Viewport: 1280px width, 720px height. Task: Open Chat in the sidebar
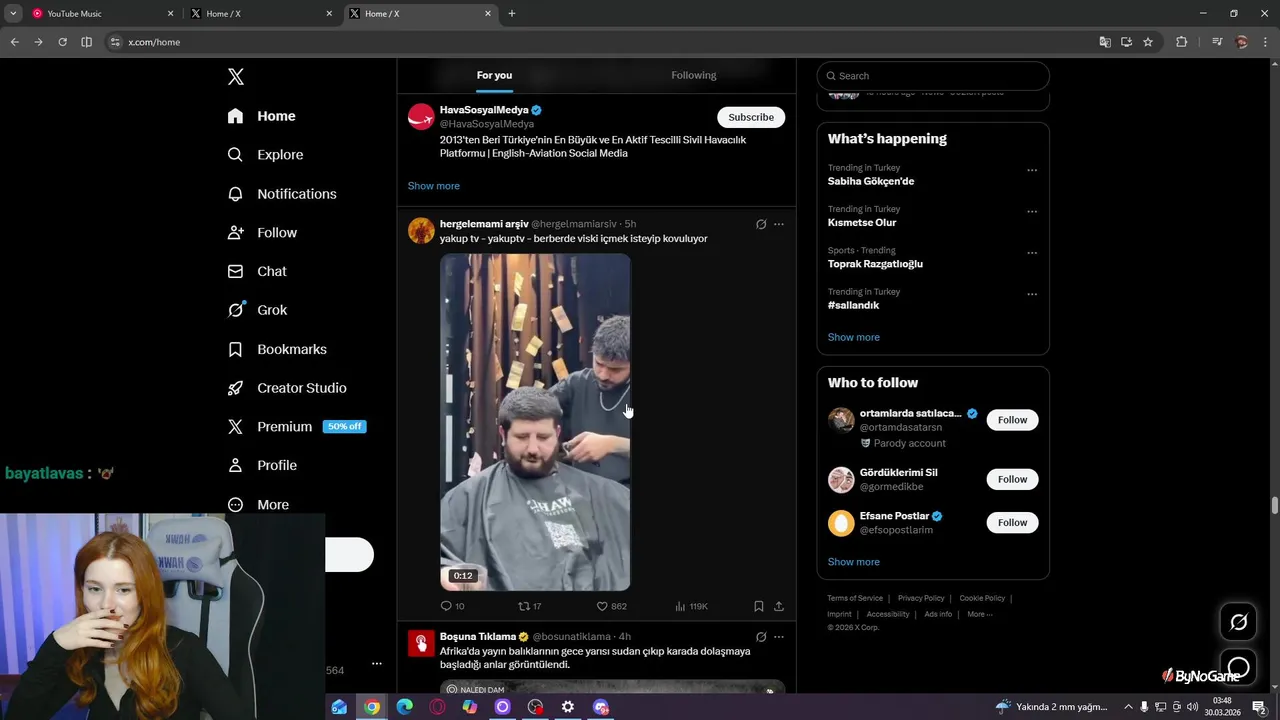click(x=257, y=271)
